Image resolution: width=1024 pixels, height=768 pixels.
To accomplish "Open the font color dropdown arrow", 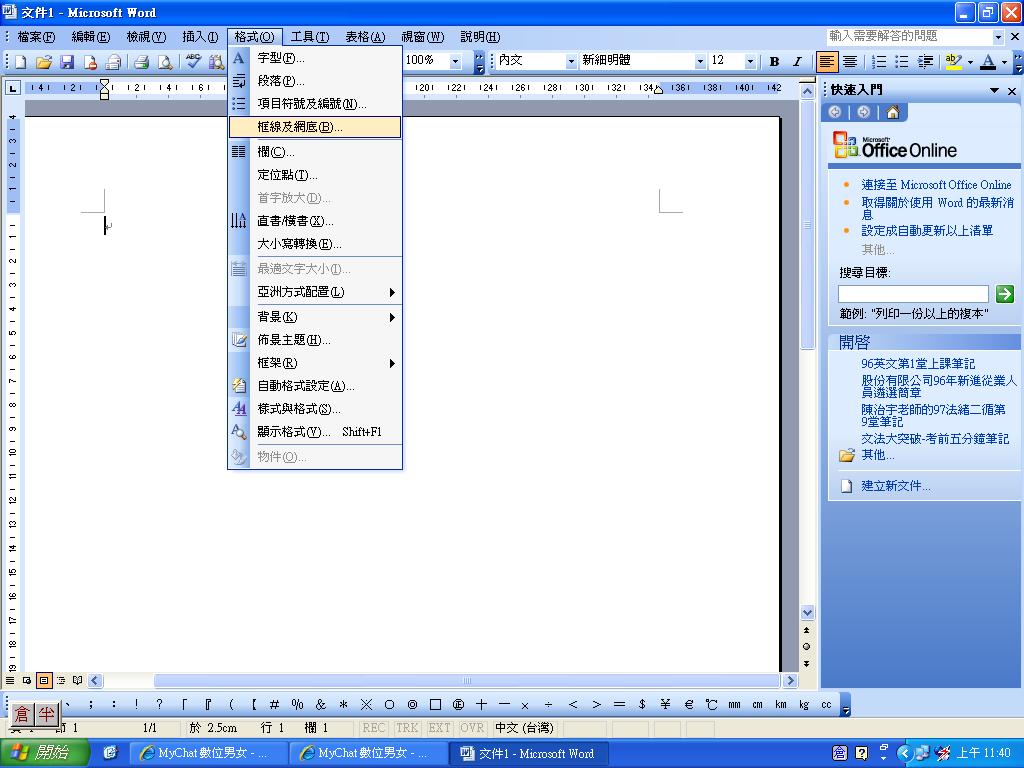I will (x=1004, y=62).
